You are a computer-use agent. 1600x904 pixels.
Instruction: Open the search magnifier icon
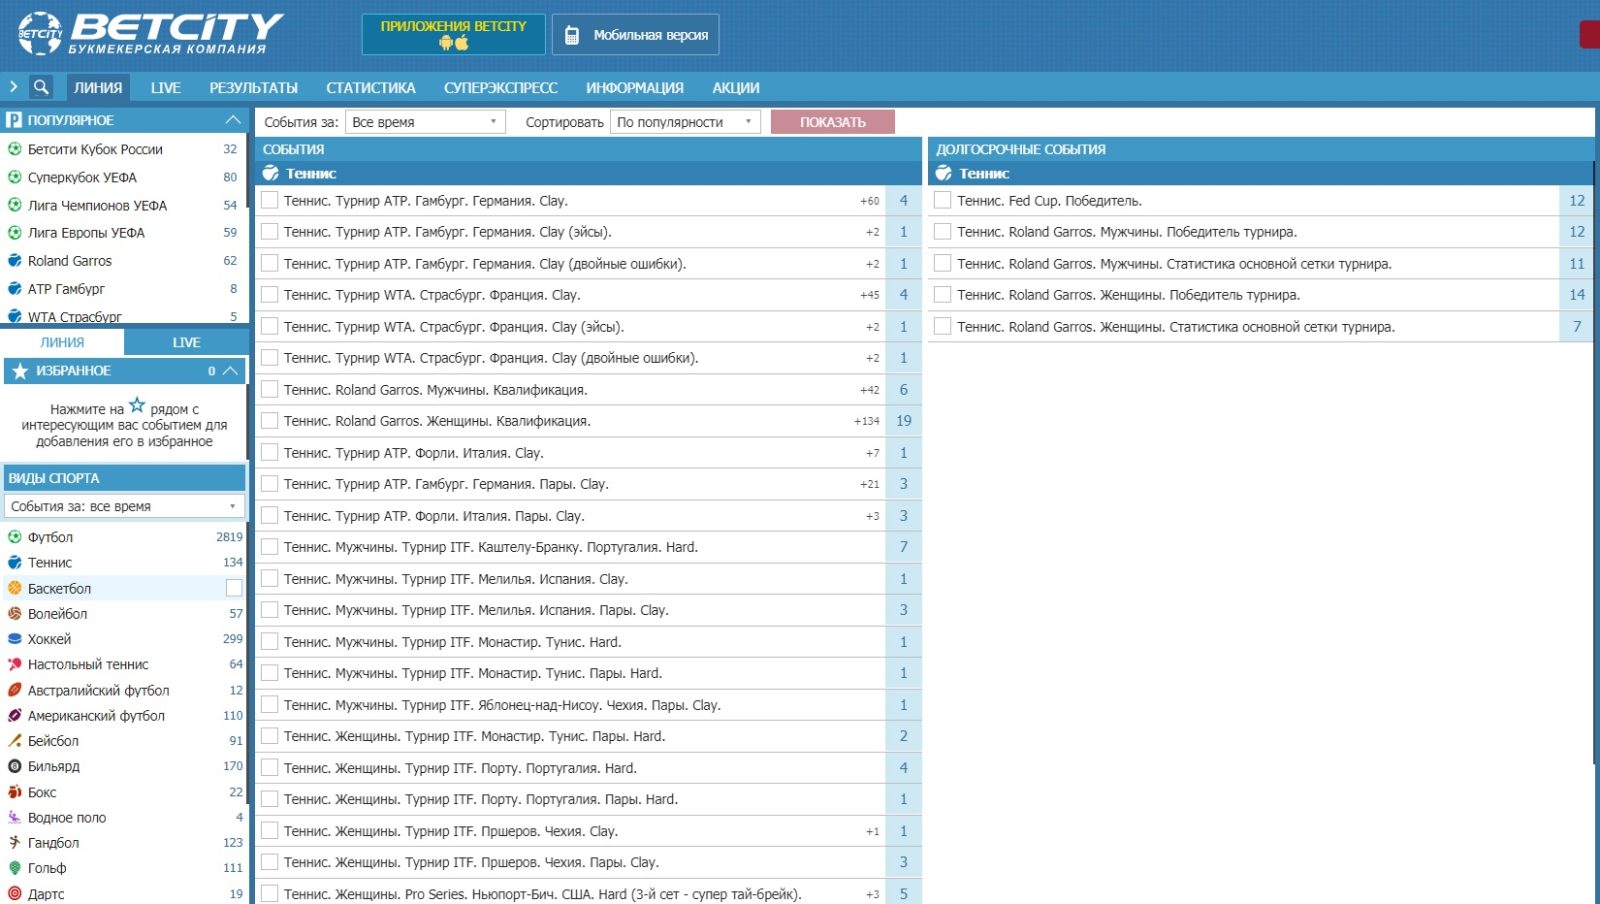click(x=41, y=87)
